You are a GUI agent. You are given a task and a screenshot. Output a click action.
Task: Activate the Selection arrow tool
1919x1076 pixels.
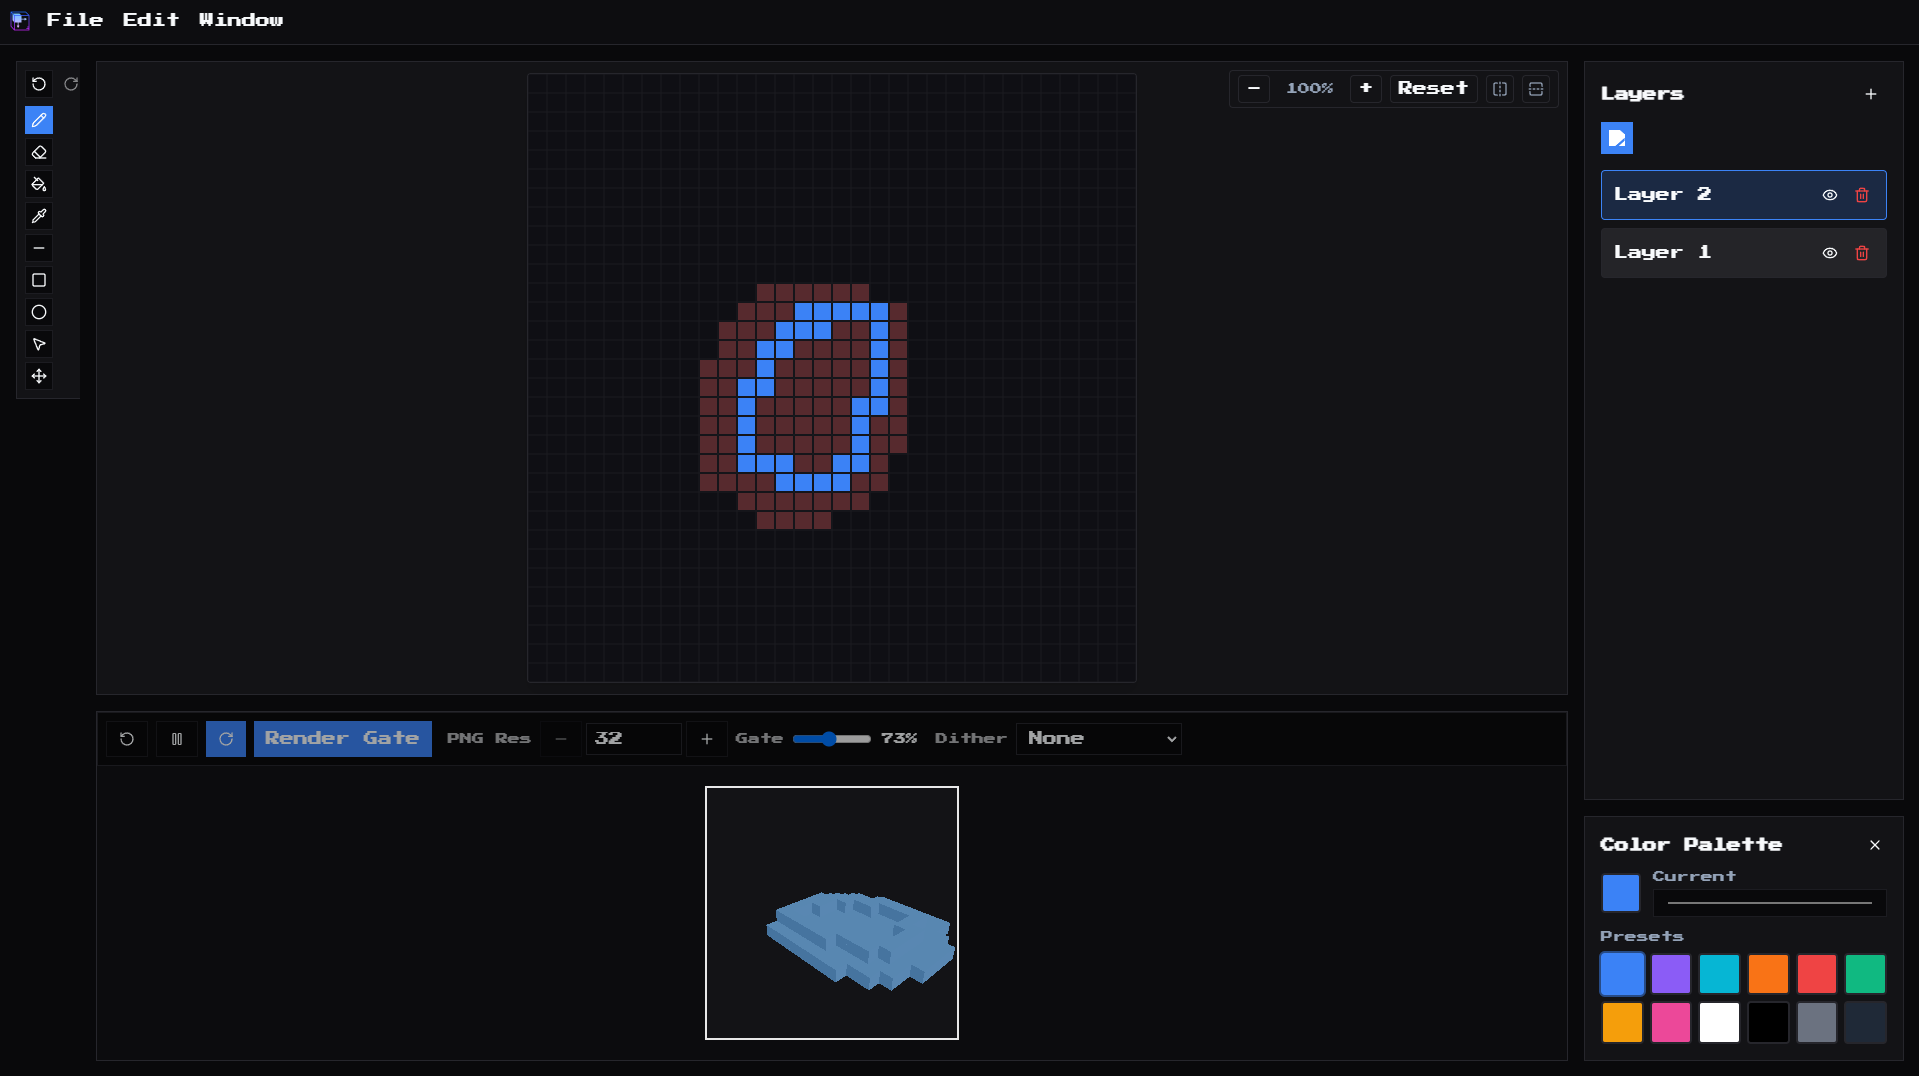pos(39,344)
